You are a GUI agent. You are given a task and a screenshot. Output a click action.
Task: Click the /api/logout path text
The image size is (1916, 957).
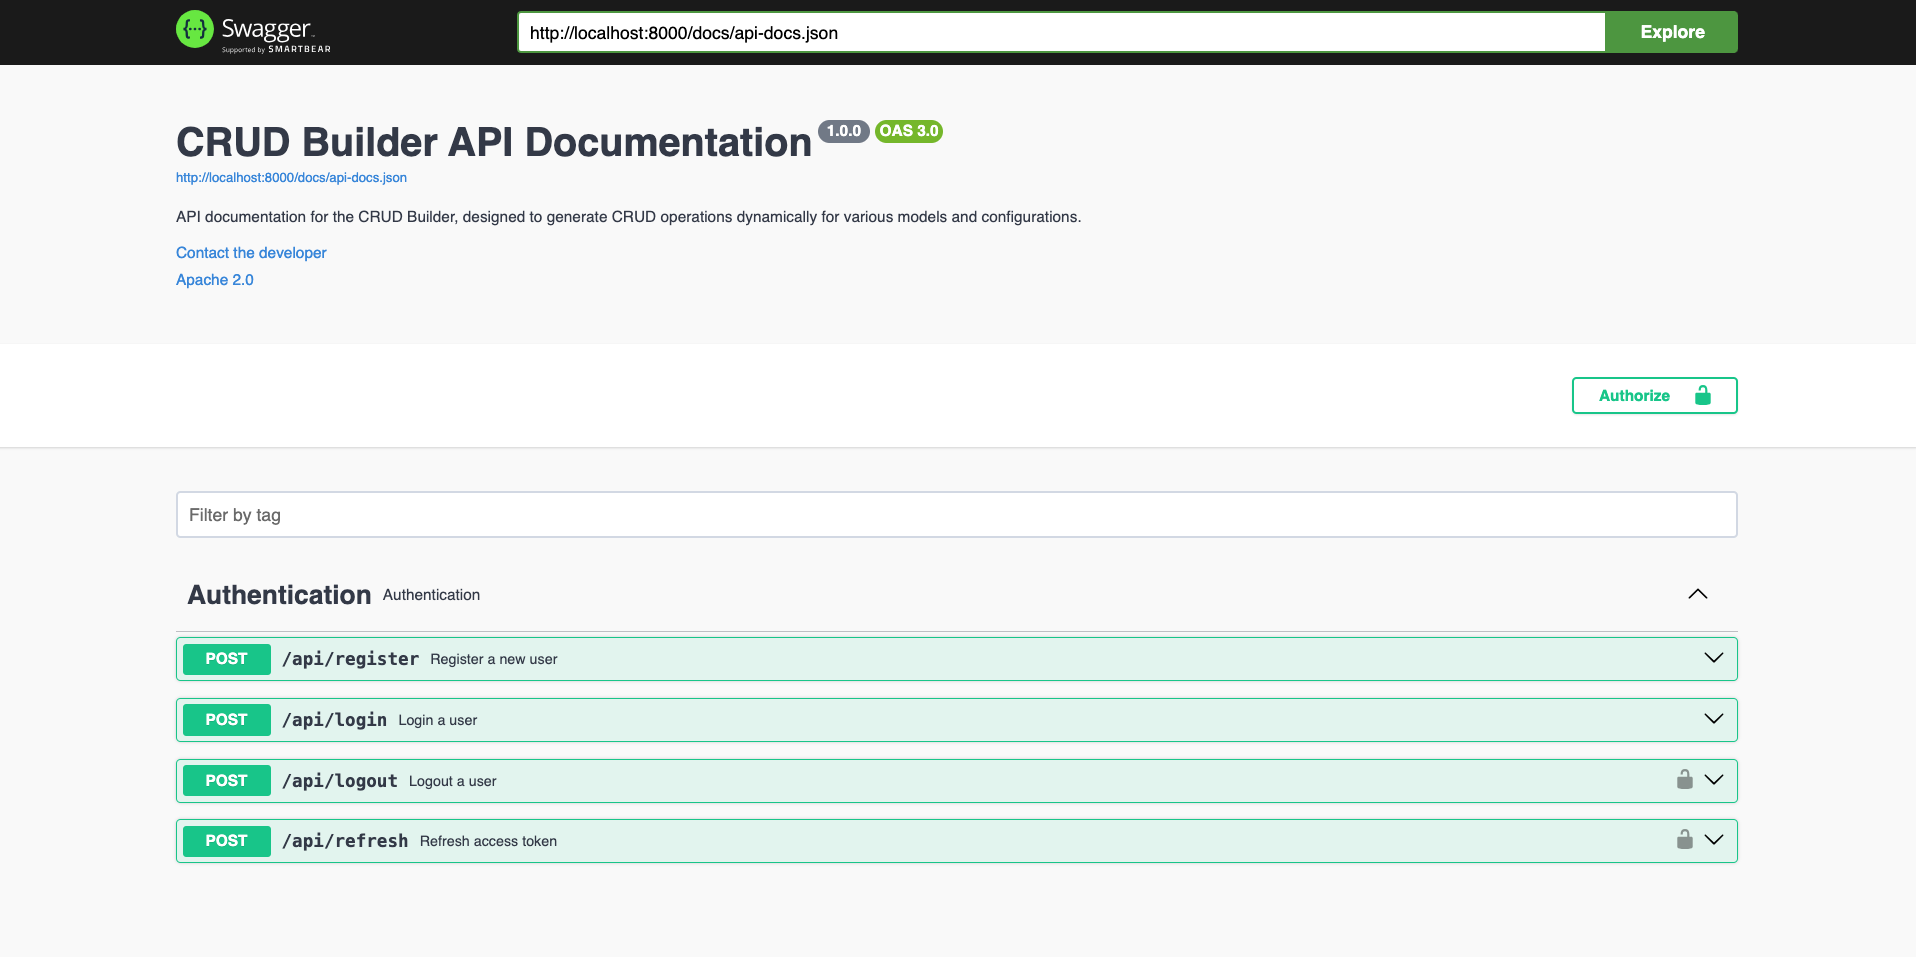click(x=340, y=781)
